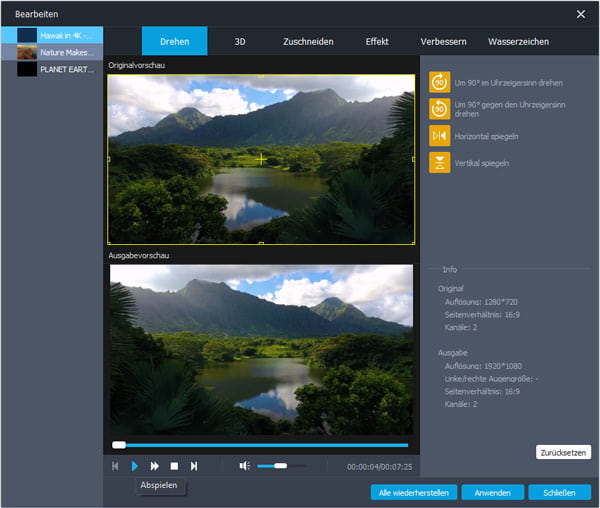Click the previous frame button
Screen dimensions: 600x508
pyautogui.click(x=116, y=466)
